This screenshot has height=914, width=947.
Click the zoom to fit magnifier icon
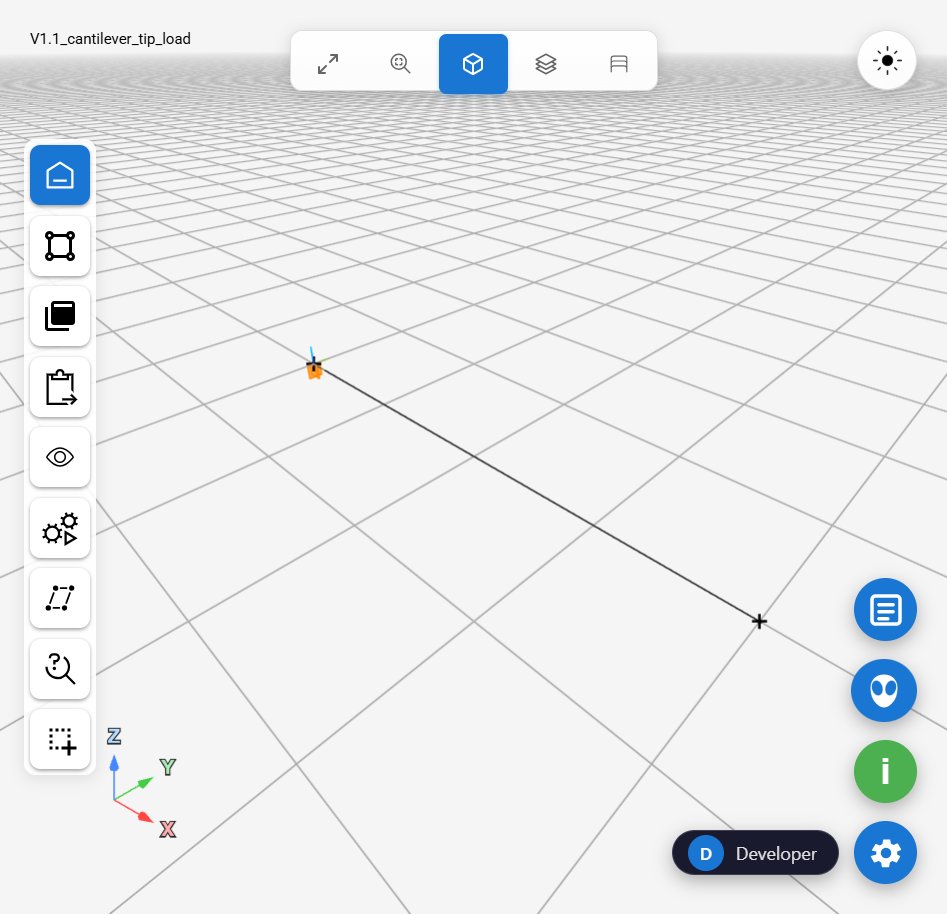tap(400, 63)
